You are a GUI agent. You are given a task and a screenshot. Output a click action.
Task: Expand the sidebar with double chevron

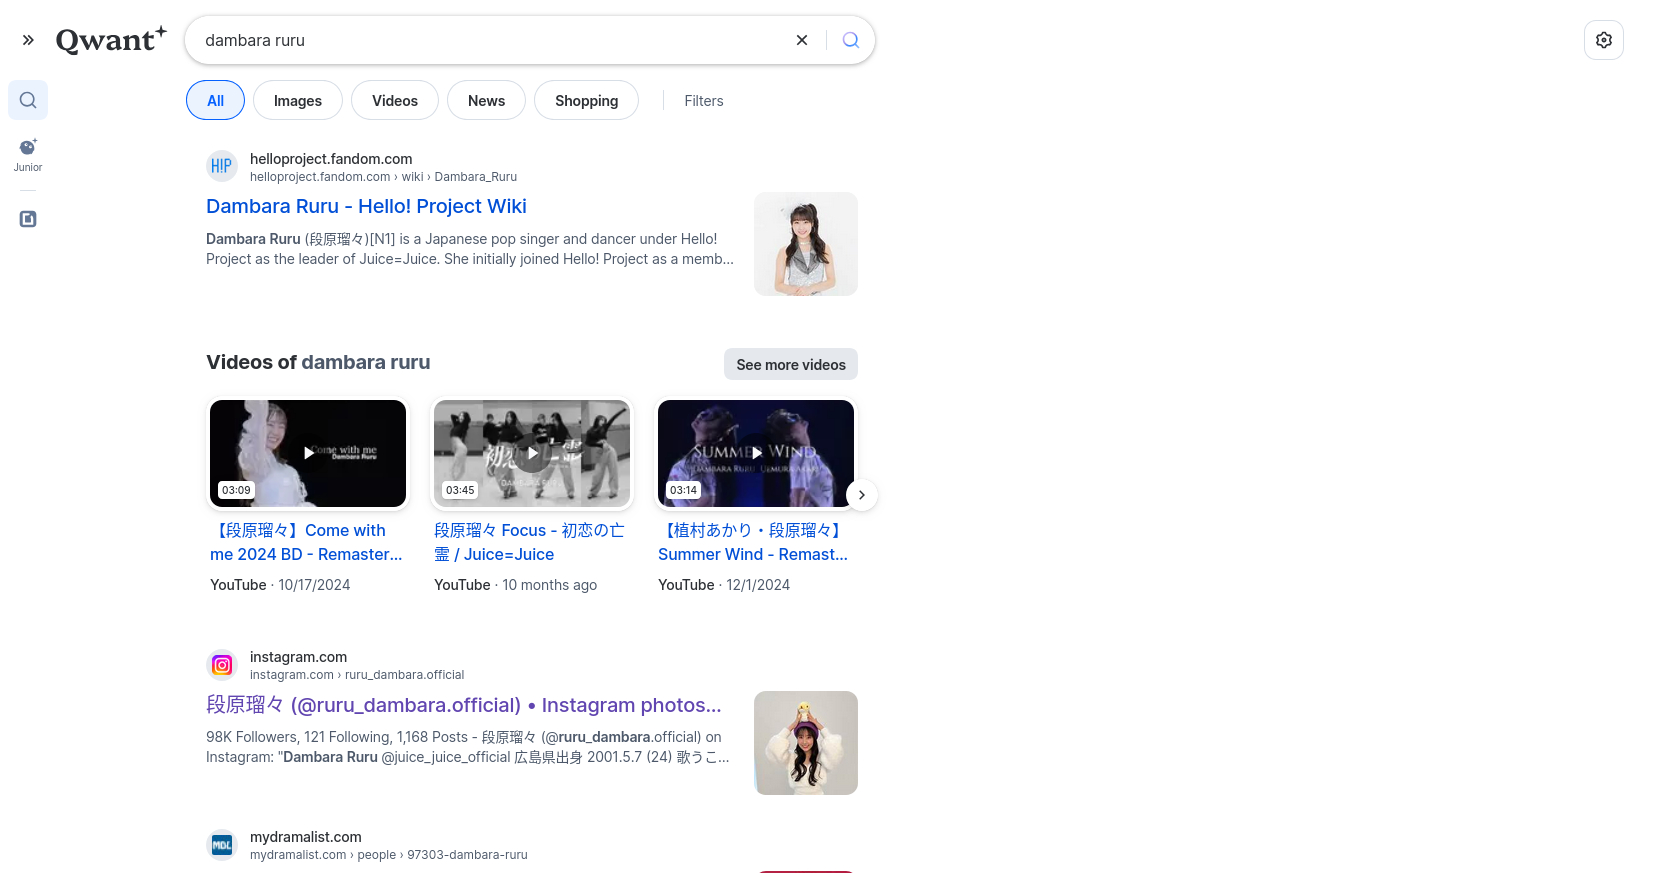coord(28,40)
